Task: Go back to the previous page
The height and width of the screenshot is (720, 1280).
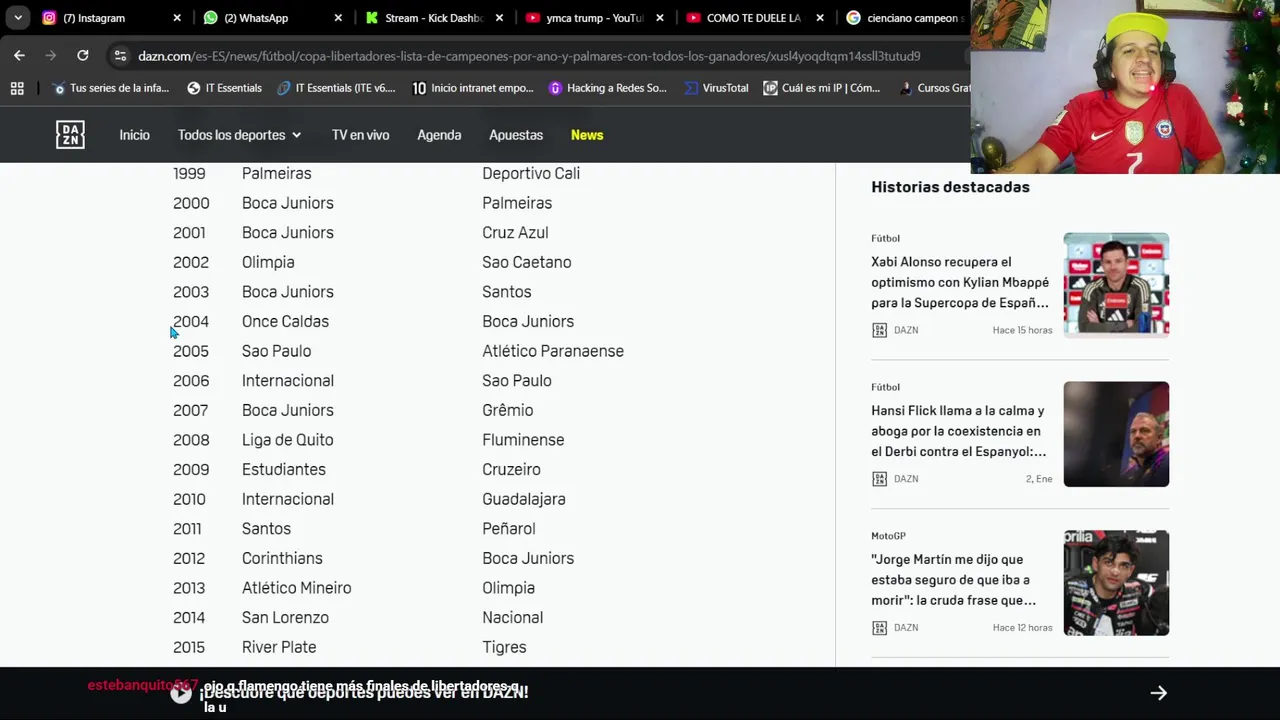Action: click(19, 56)
